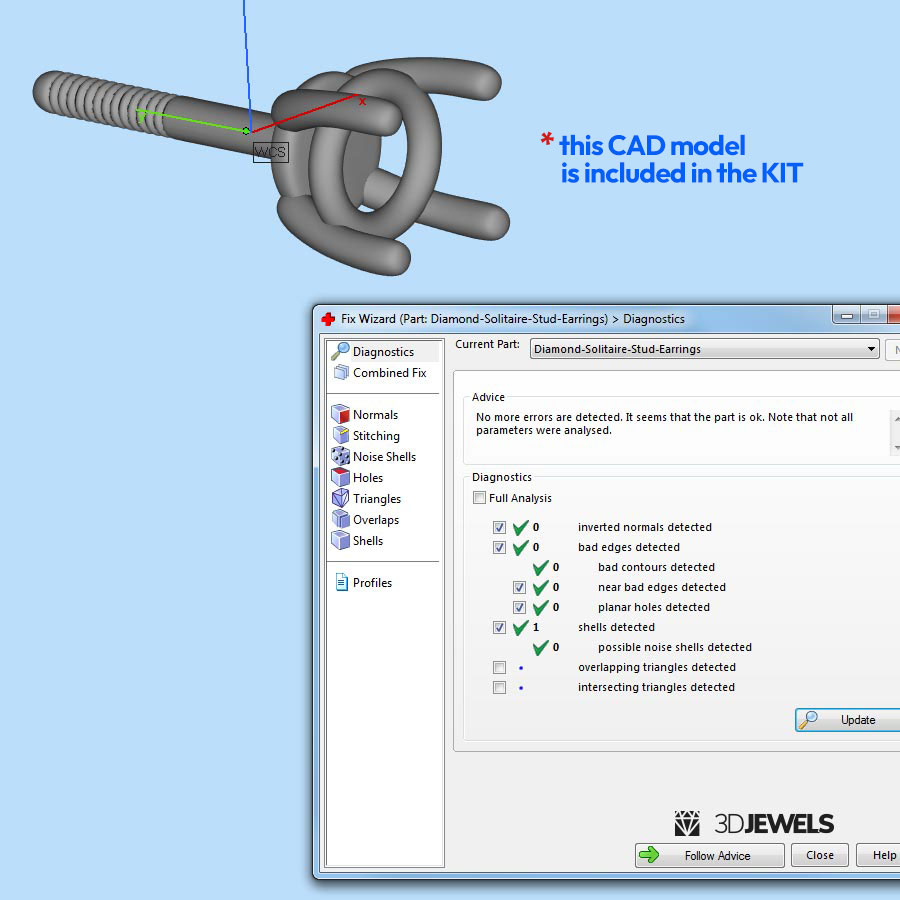Tick the intersecting triangles checkbox
Image resolution: width=900 pixels, height=900 pixels.
[500, 687]
